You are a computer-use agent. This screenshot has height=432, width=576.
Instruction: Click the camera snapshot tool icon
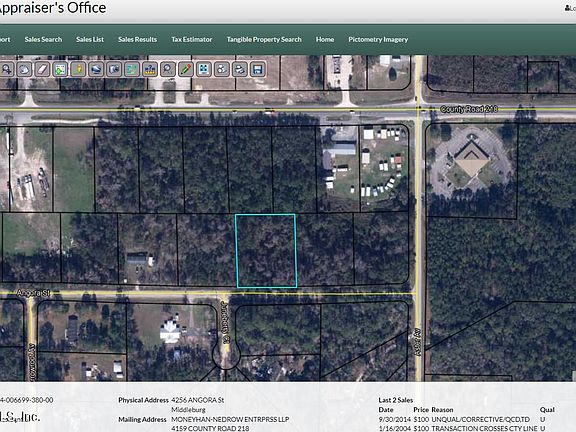114,69
